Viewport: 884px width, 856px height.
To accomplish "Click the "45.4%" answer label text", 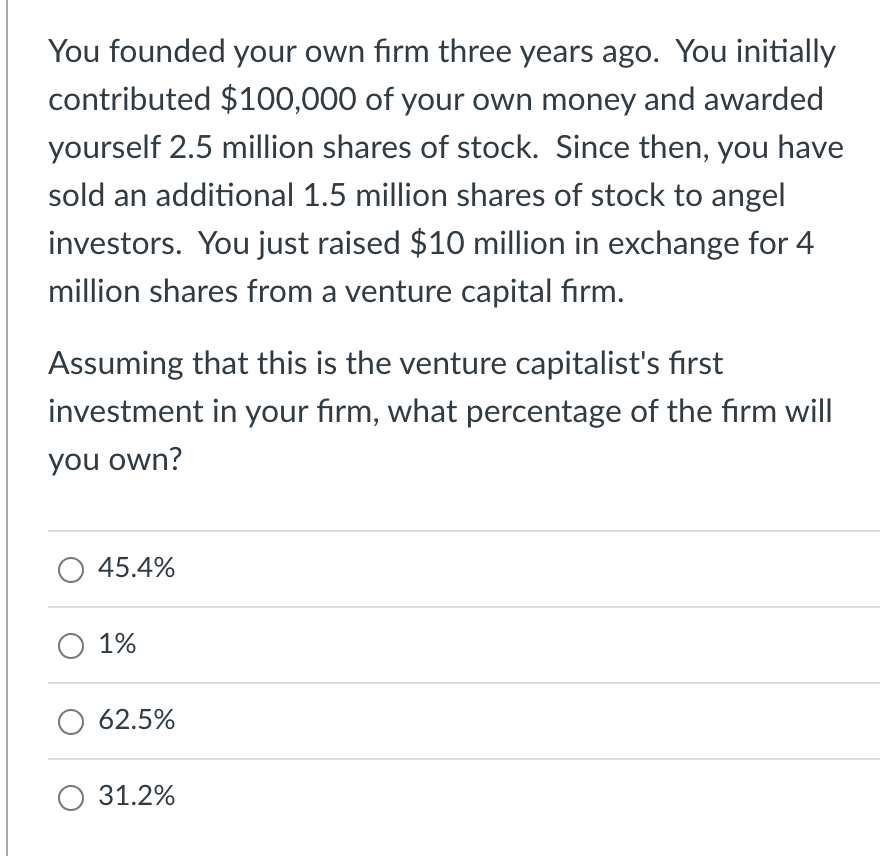I will pyautogui.click(x=137, y=569).
